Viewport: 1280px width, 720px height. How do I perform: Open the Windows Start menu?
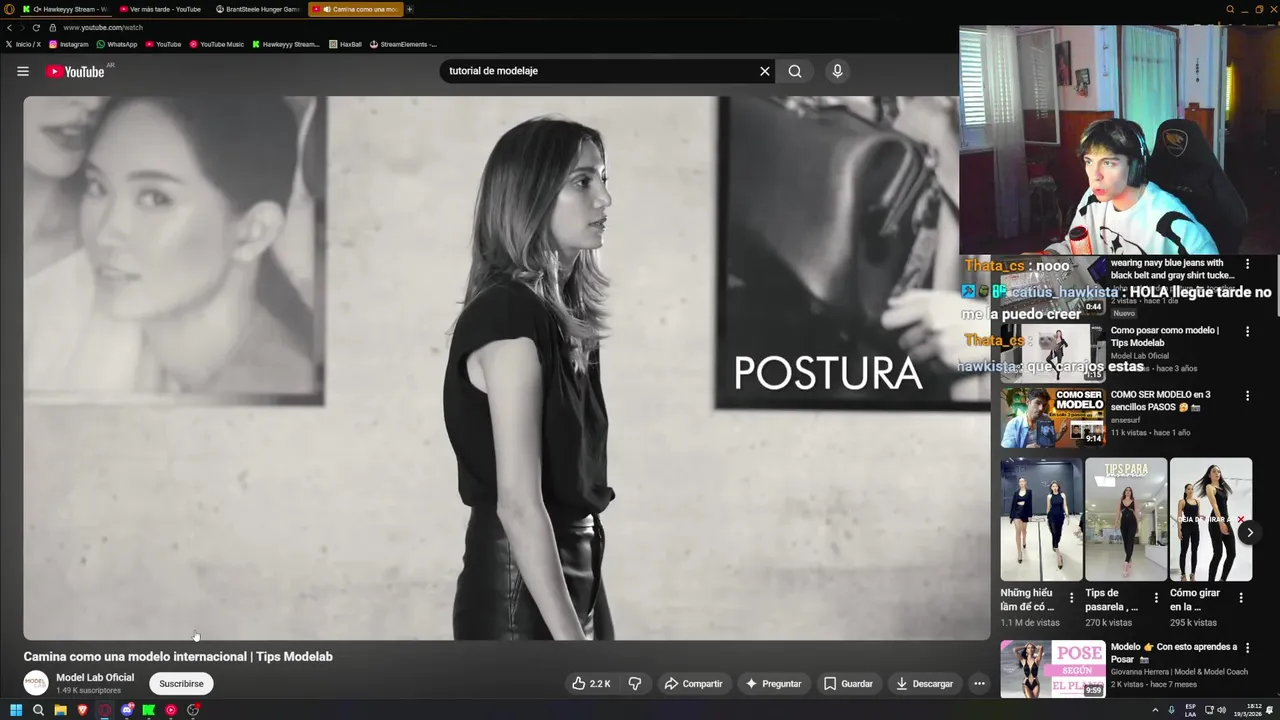click(16, 710)
